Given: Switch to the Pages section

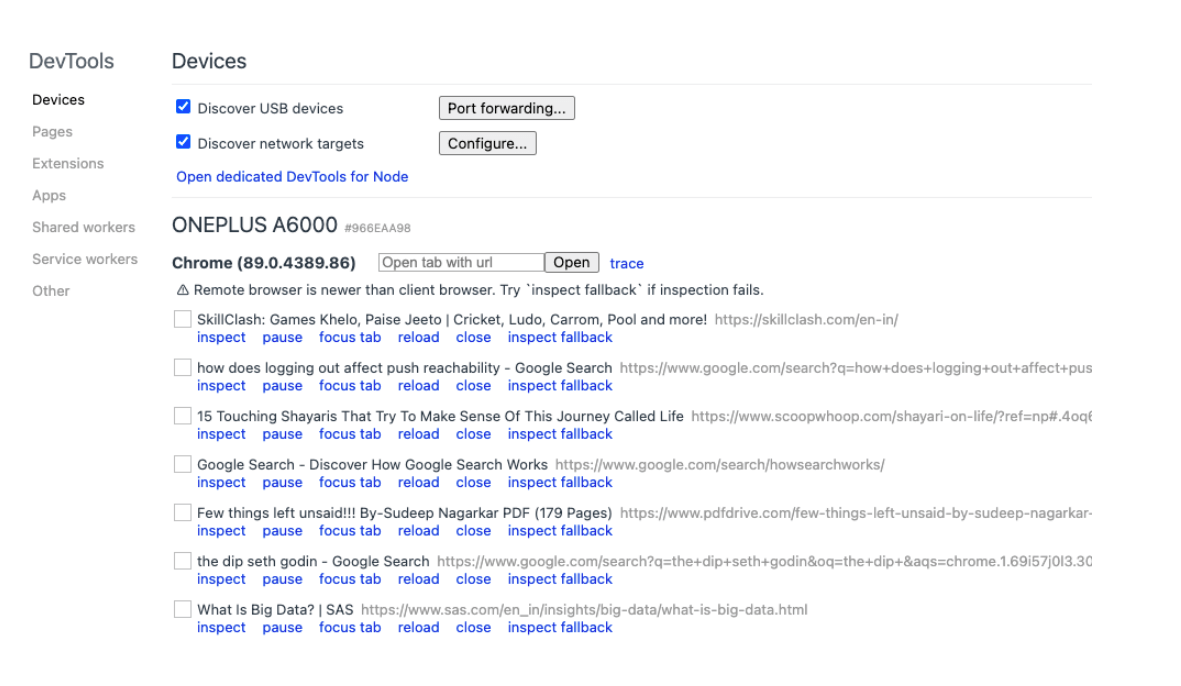Looking at the screenshot, I should click(x=52, y=132).
